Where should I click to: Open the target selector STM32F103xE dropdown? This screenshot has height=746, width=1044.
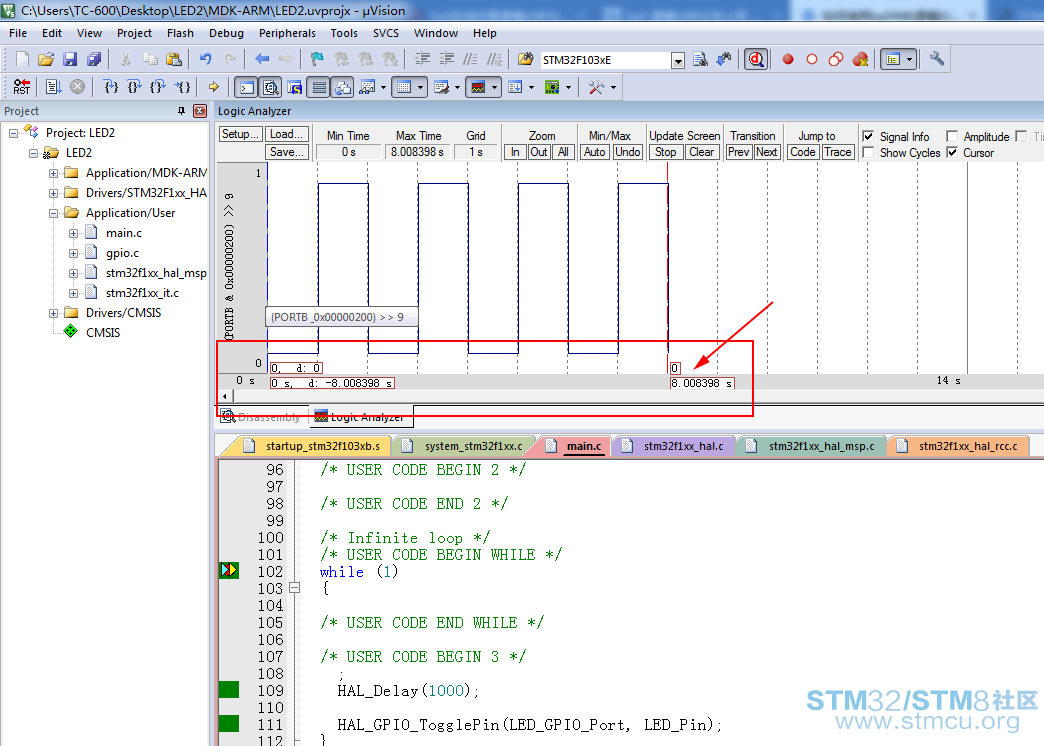pyautogui.click(x=678, y=61)
